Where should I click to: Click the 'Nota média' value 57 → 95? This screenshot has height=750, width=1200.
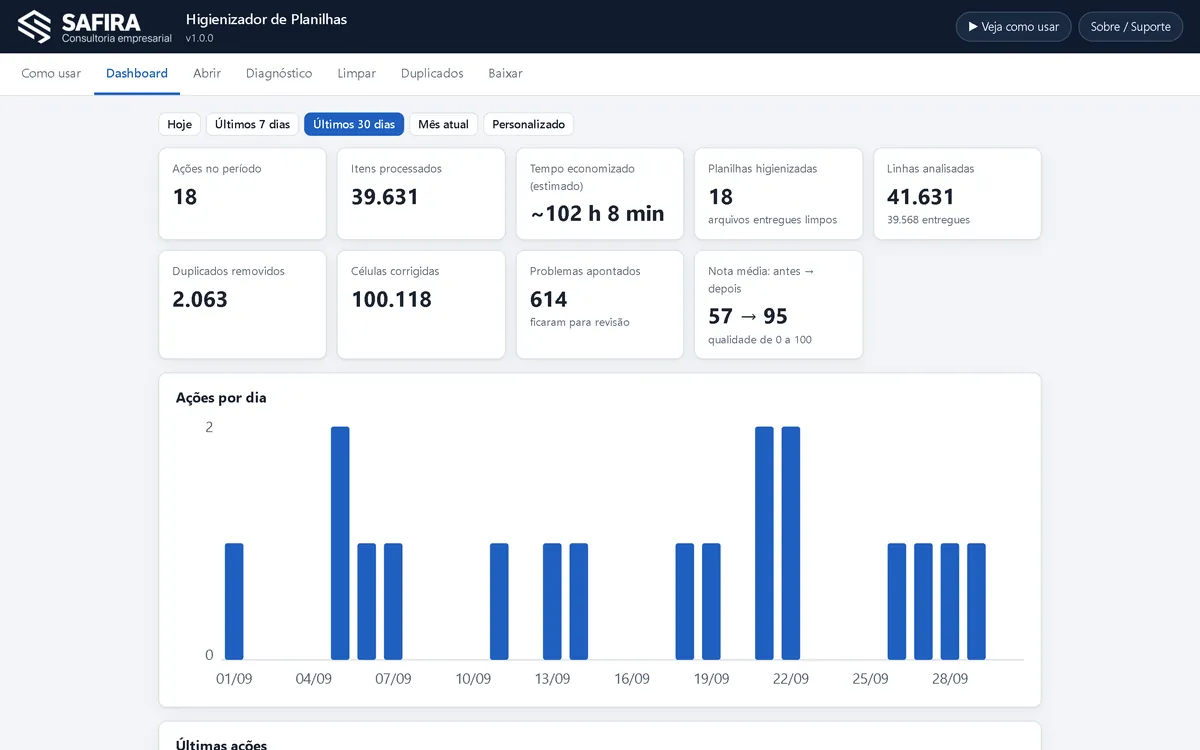point(748,316)
